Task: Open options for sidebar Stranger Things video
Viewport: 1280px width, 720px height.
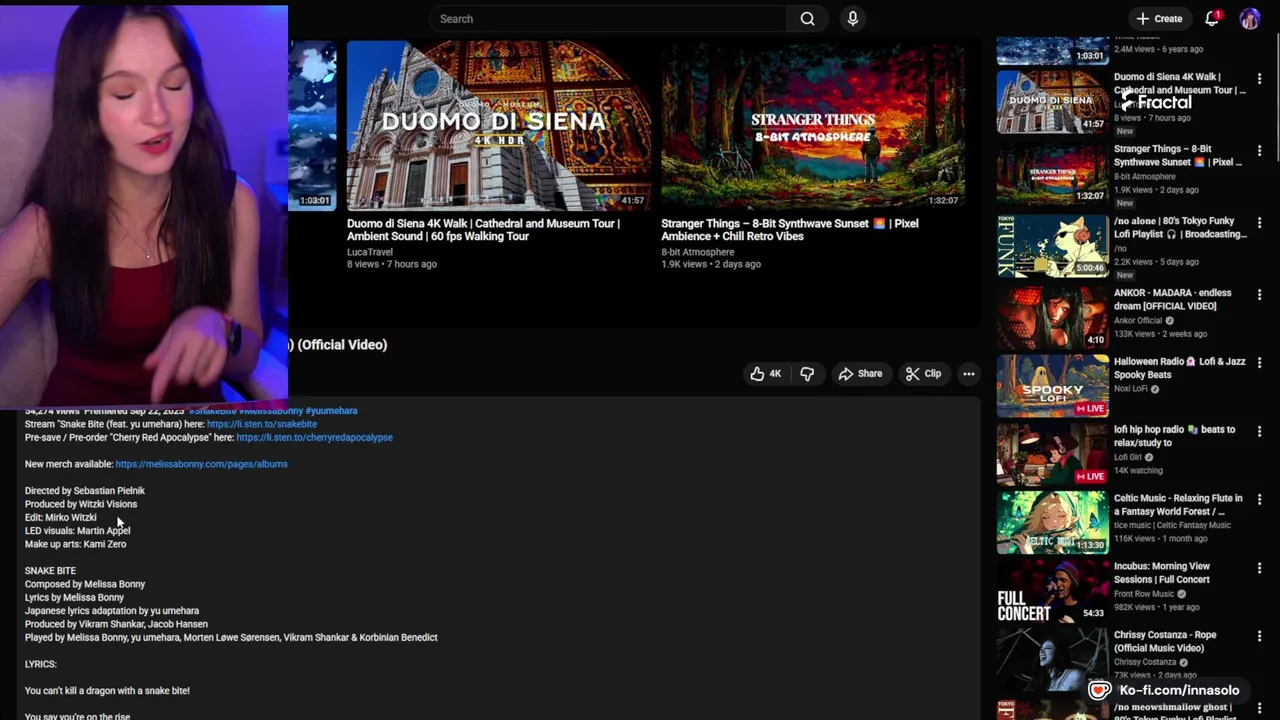Action: point(1259,151)
